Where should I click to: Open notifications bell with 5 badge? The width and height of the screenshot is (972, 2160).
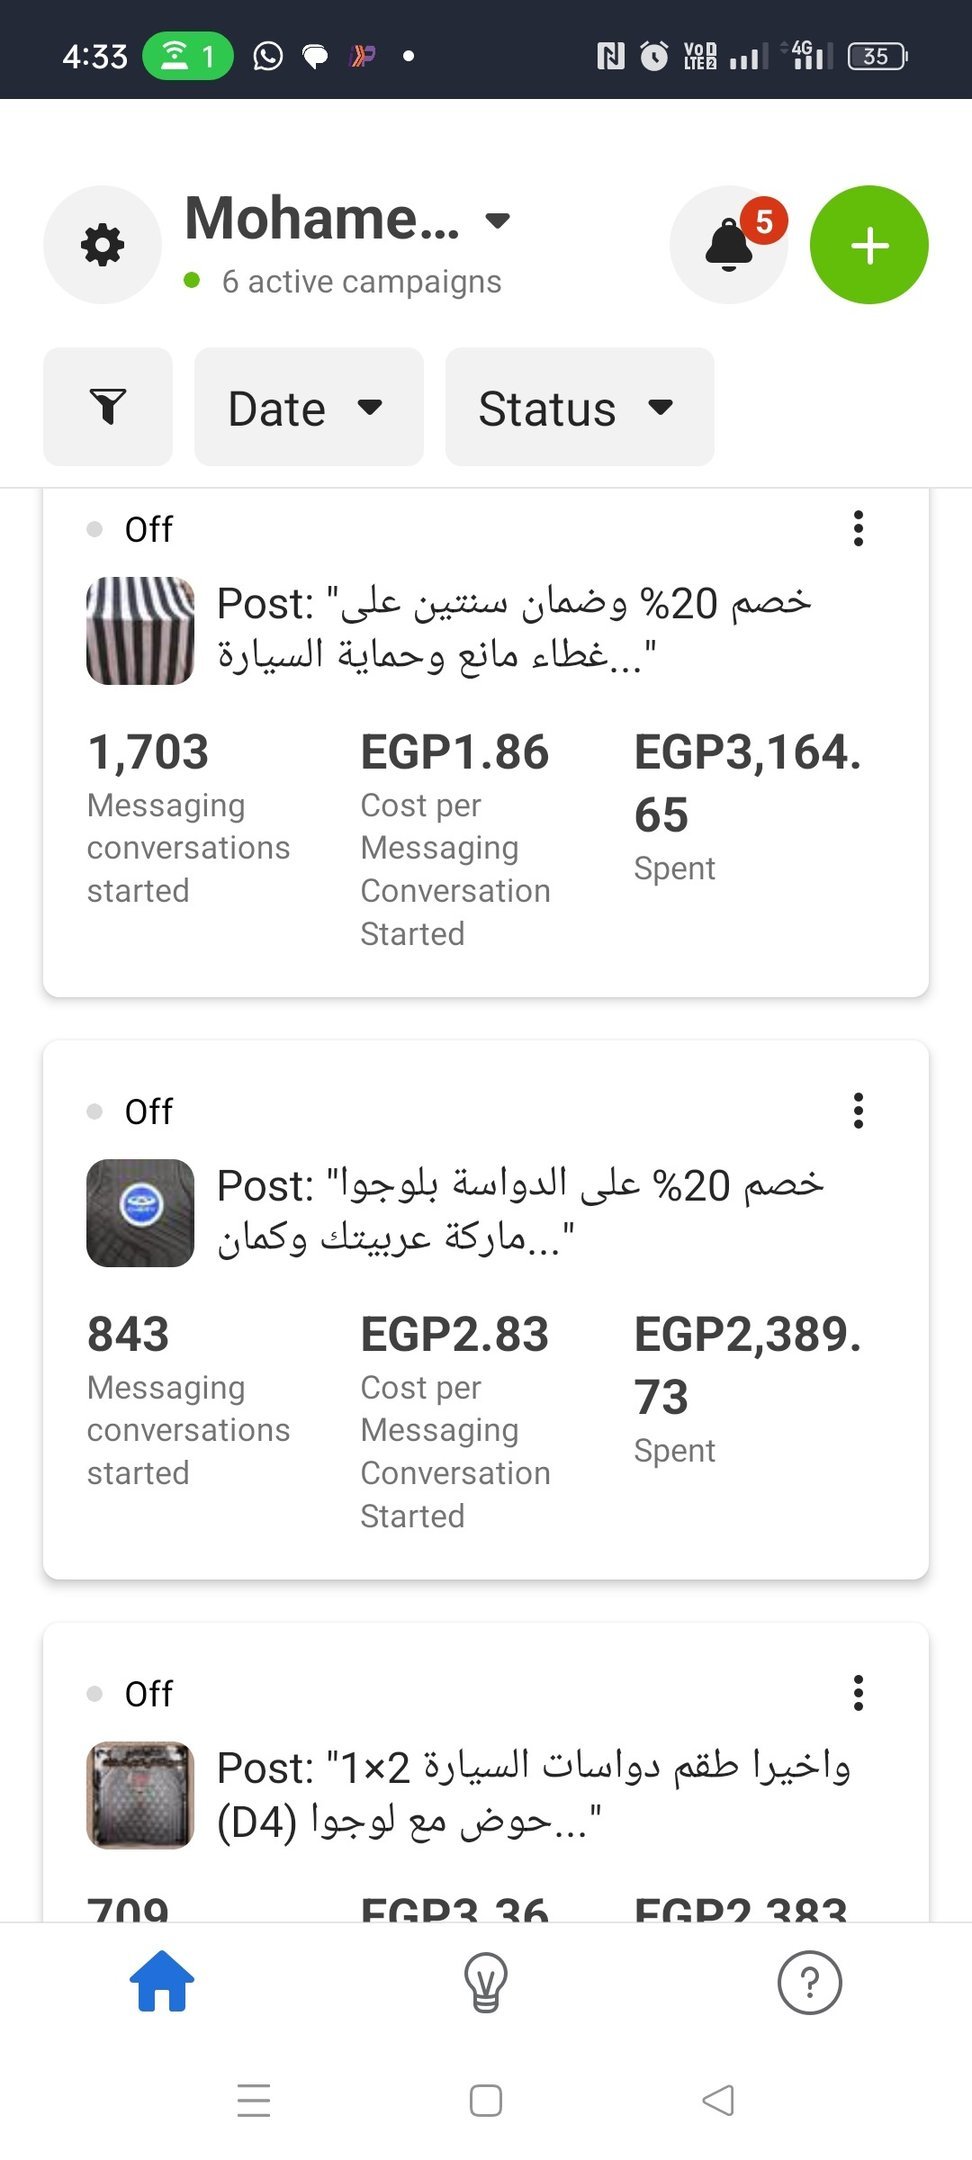(730, 245)
